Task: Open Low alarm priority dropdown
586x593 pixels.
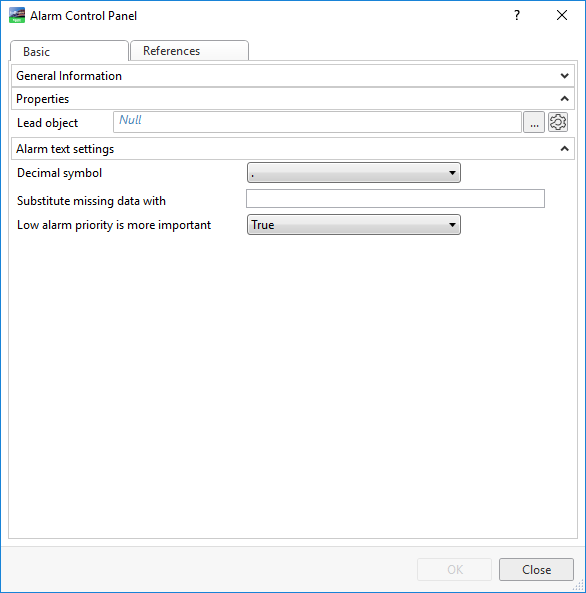Action: point(354,225)
